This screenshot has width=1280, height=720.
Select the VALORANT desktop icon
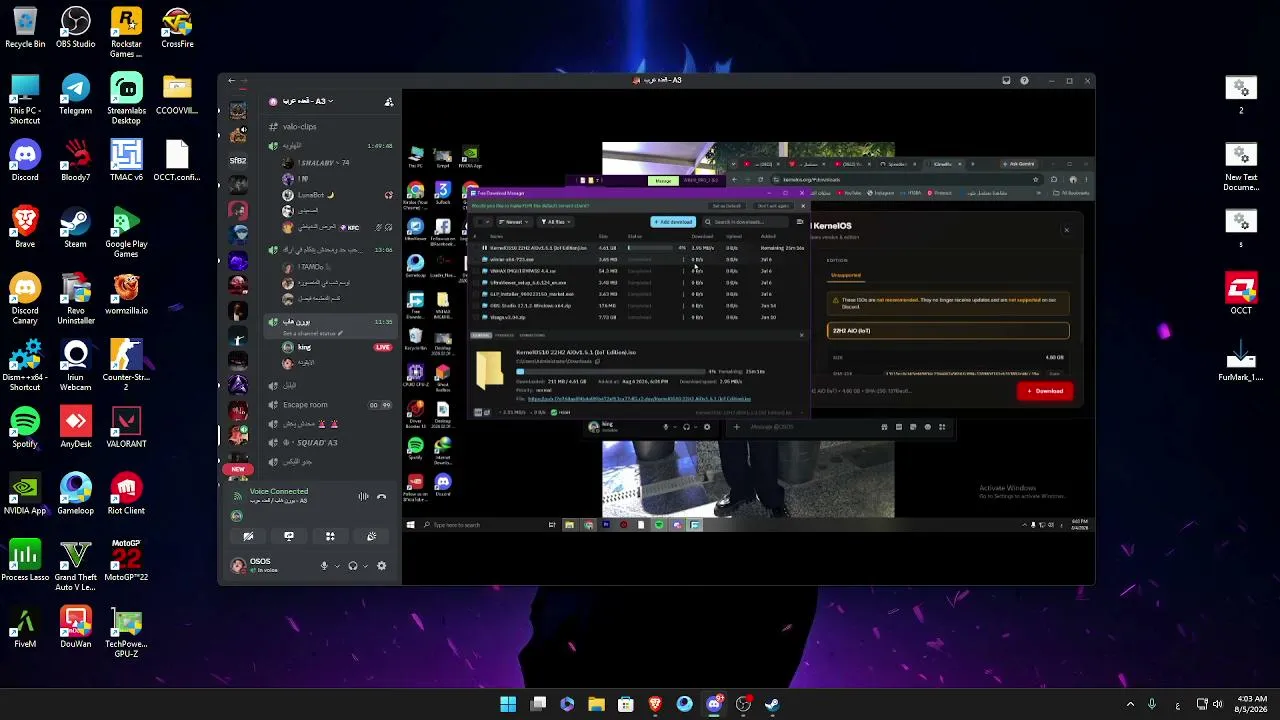pos(126,428)
